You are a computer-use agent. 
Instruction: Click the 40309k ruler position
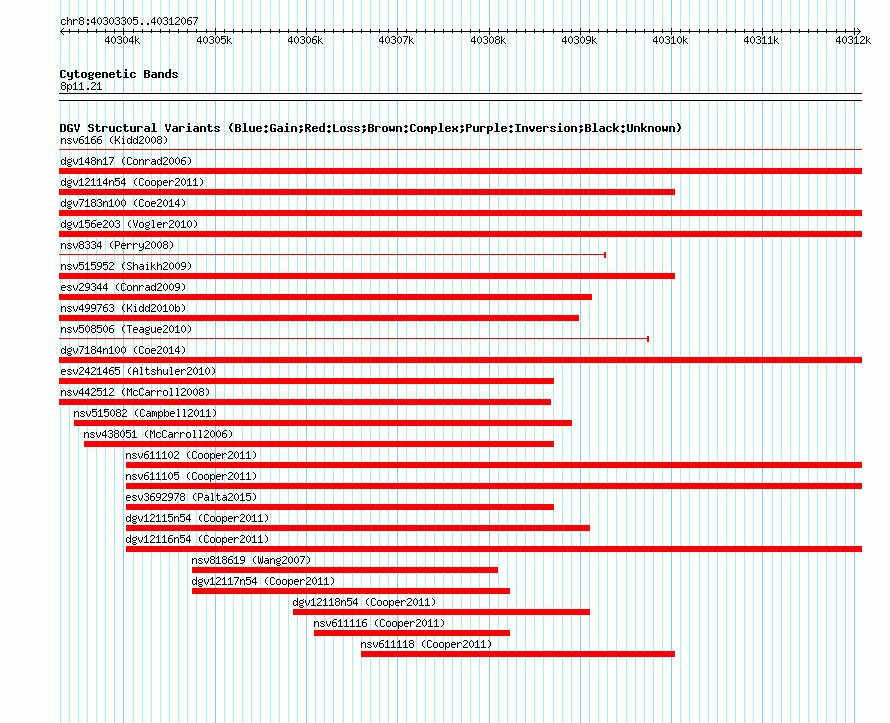point(580,40)
